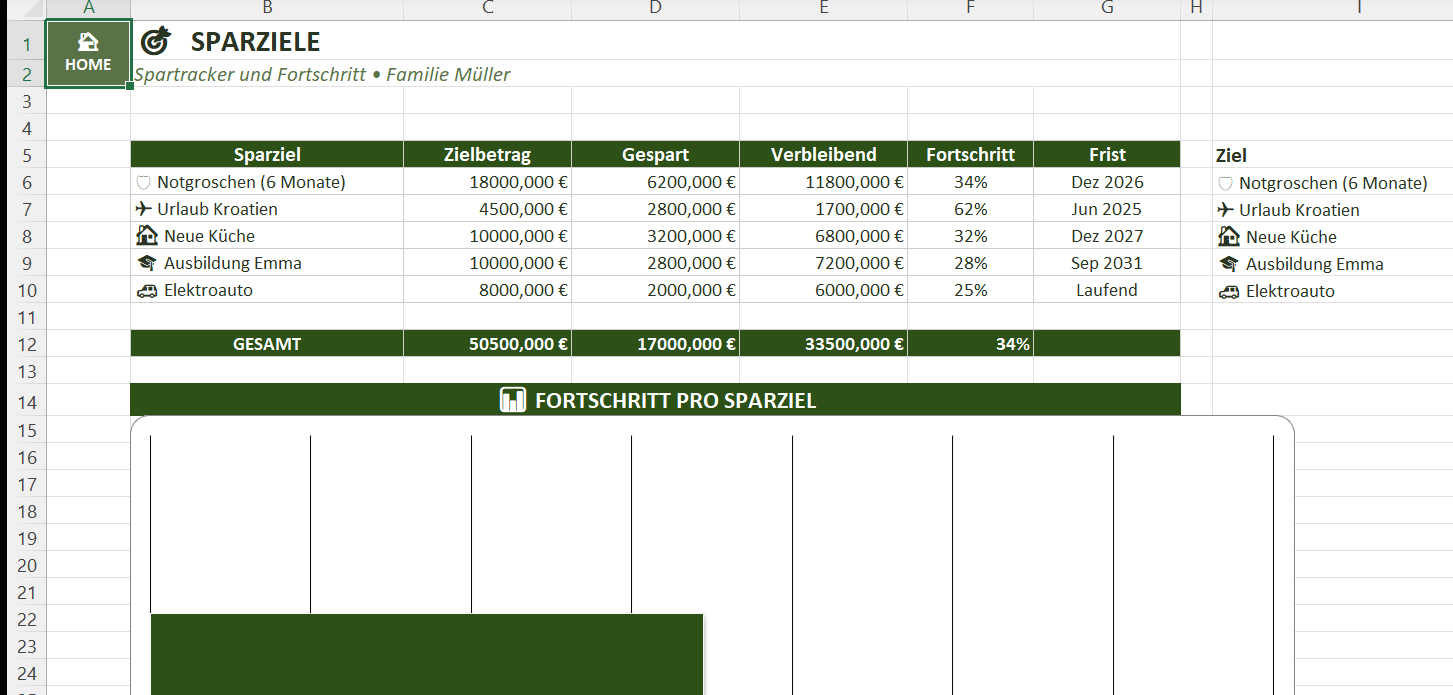Click the airplane icon beside Urlaub Kroatien in column B
Image resolution: width=1453 pixels, height=695 pixels.
(x=144, y=209)
